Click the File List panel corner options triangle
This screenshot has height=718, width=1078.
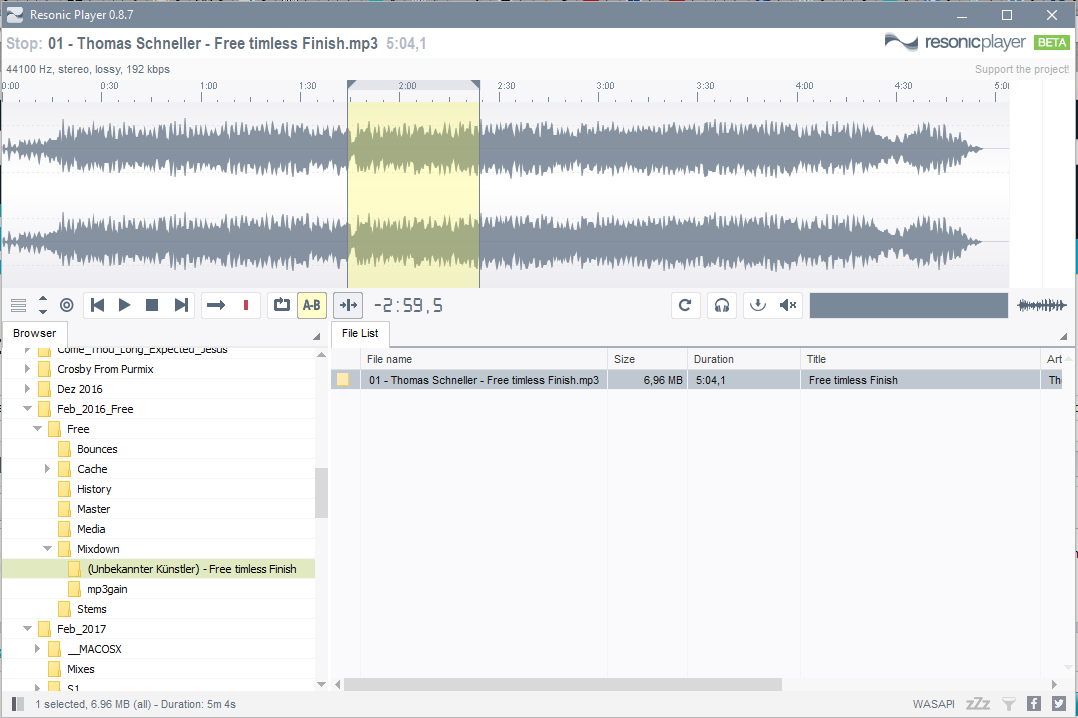1063,336
